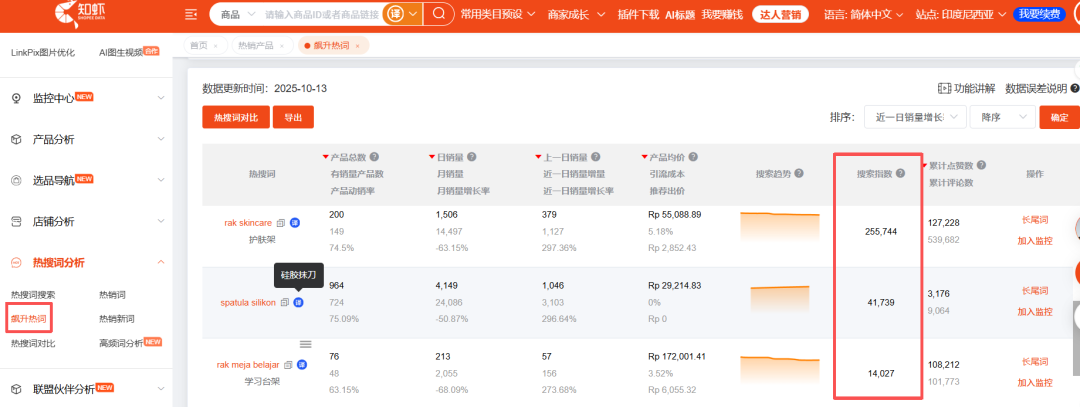Click the 确定 confirm sort button
Image resolution: width=1080 pixels, height=407 pixels.
click(1059, 117)
